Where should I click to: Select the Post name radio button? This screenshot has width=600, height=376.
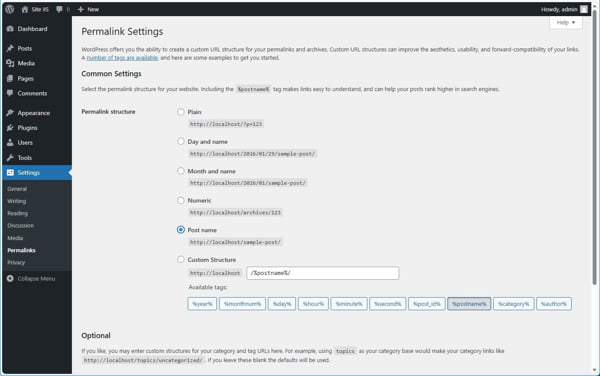coord(181,230)
